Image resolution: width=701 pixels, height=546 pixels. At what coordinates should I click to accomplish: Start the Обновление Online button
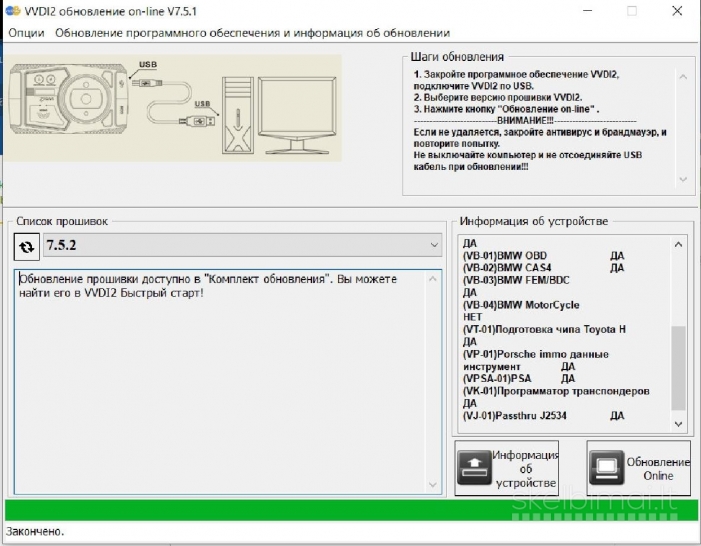(x=639, y=468)
